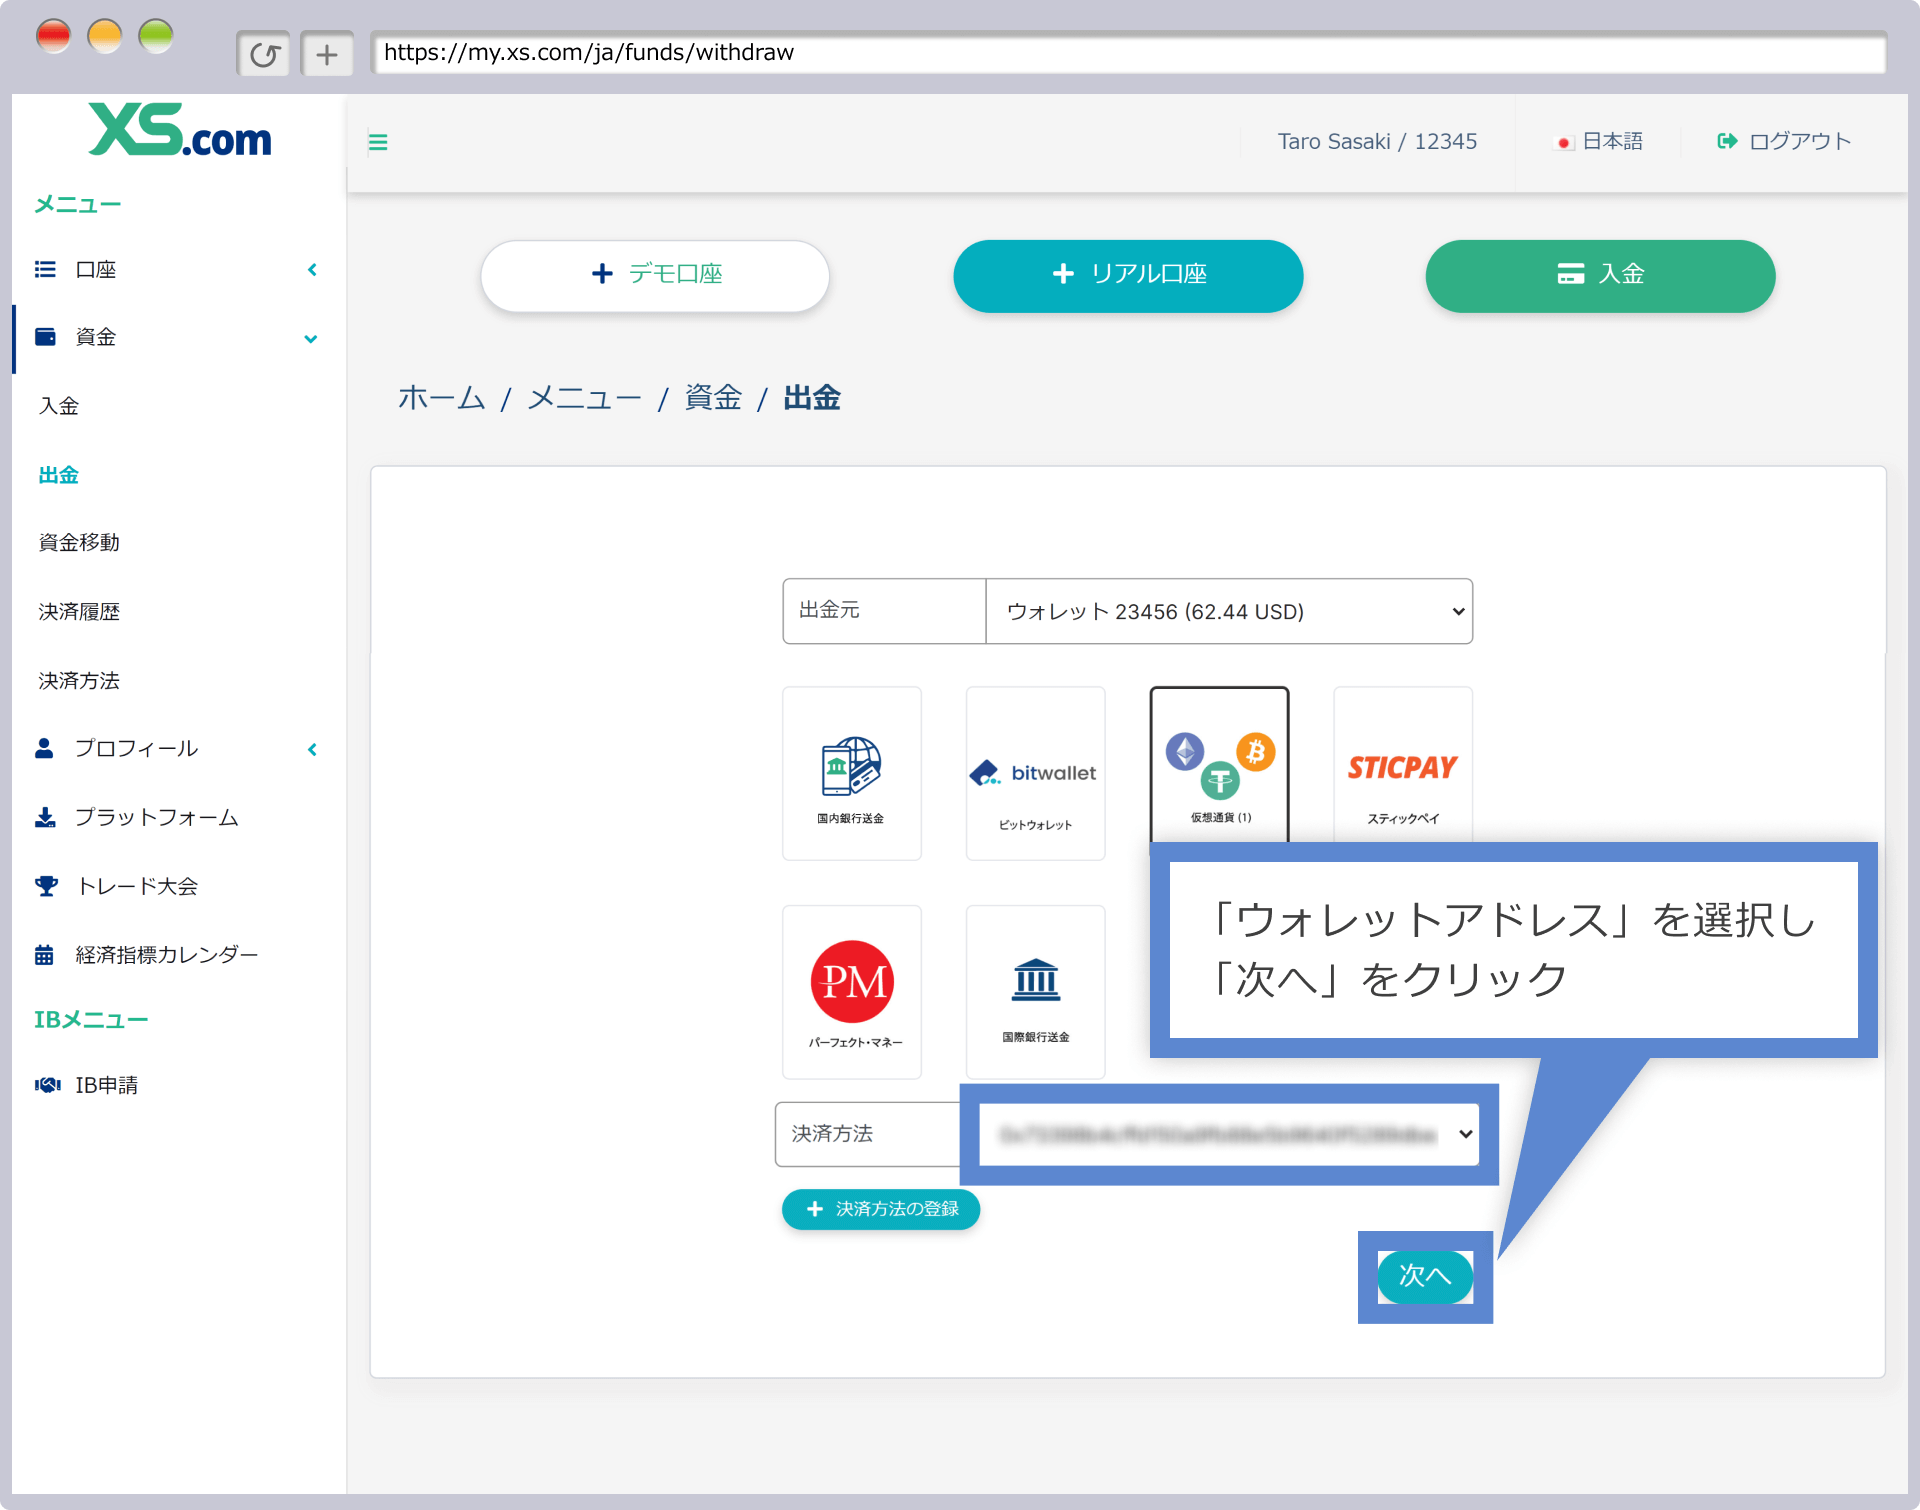The image size is (1920, 1510).
Task: Open the 決済方法 wallet address dropdown
Action: [x=1229, y=1134]
